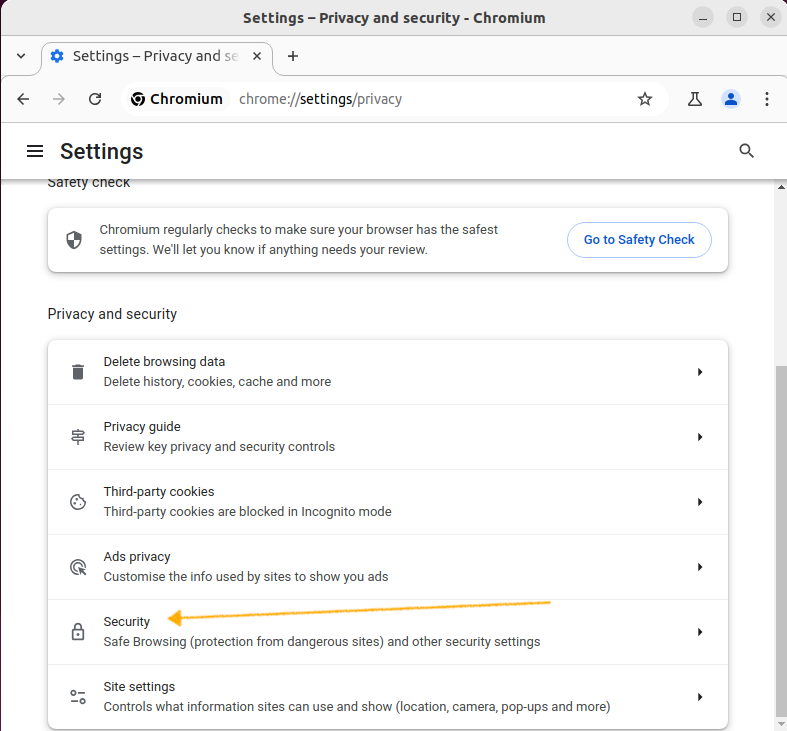787x731 pixels.
Task: Select the Settings – Privacy and security tab
Action: tap(157, 56)
